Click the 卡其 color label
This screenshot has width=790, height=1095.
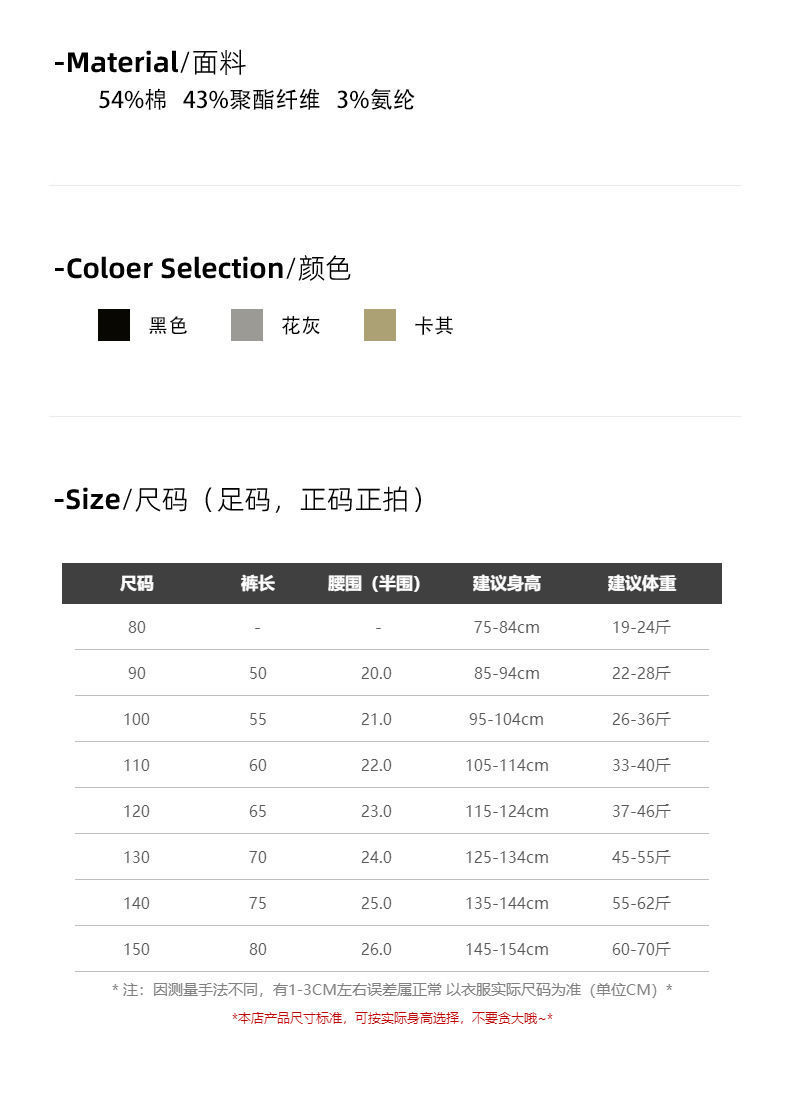click(434, 326)
